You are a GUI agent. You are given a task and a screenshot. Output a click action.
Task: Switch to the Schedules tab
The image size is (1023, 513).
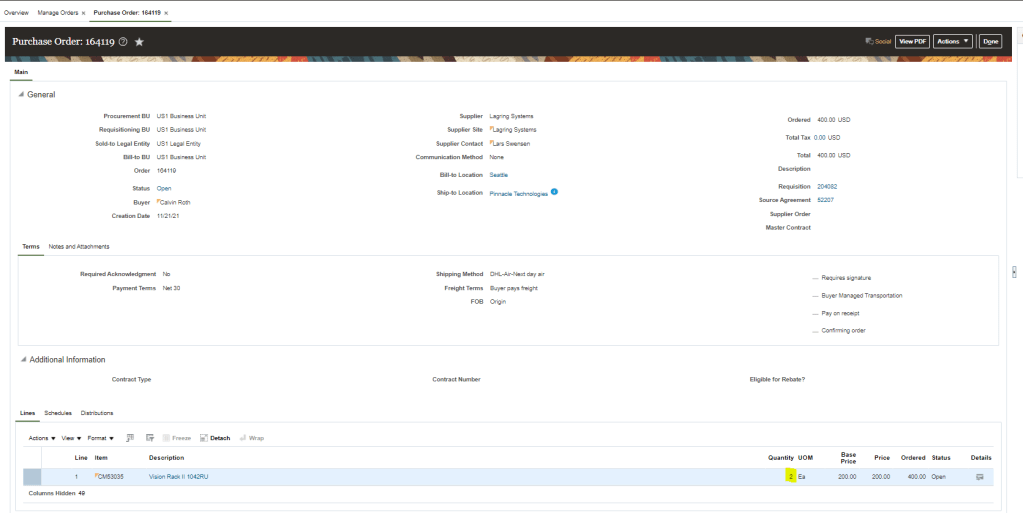(58, 413)
